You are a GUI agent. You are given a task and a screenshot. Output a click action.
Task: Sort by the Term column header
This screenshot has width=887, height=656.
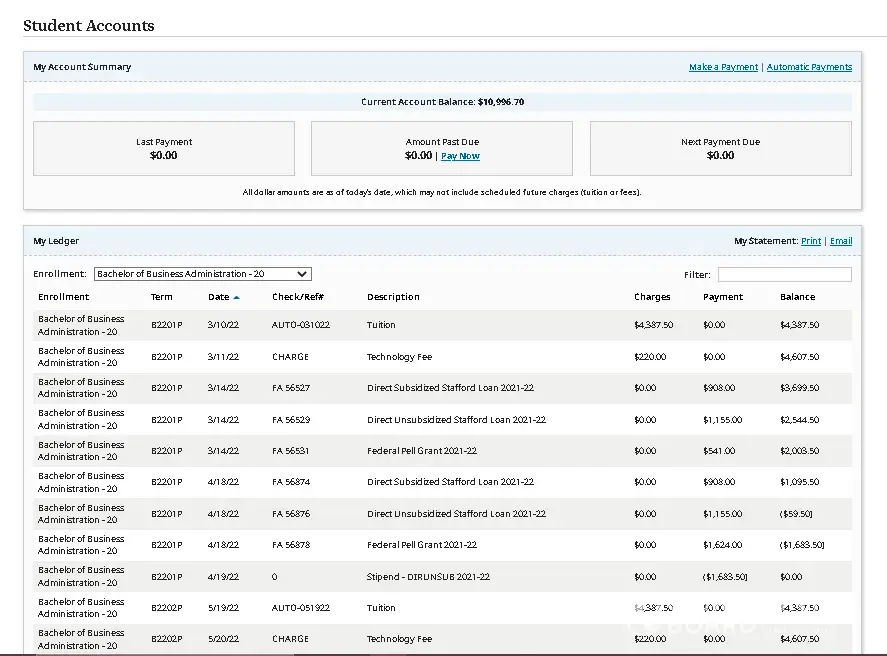click(161, 297)
